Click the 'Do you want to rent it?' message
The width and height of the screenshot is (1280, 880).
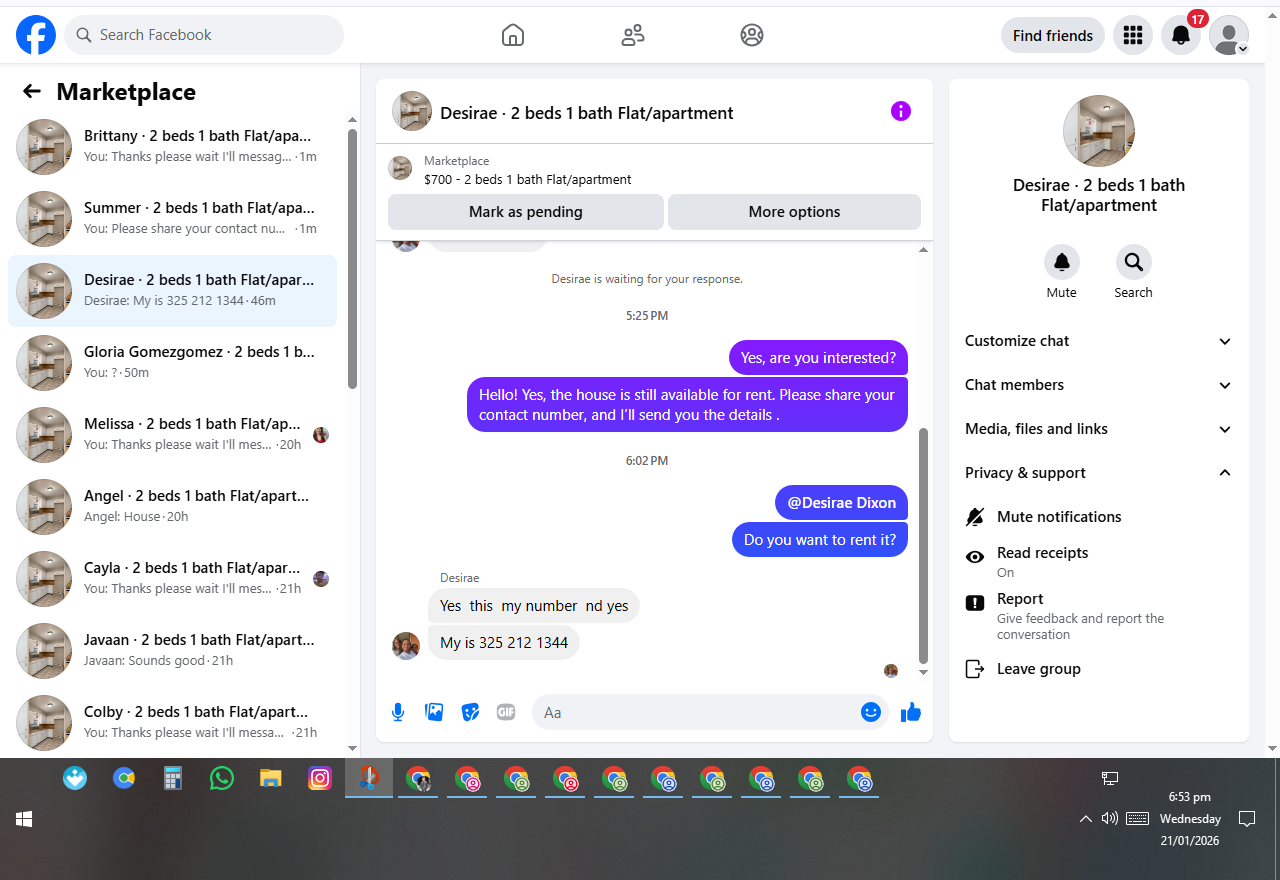coord(820,540)
